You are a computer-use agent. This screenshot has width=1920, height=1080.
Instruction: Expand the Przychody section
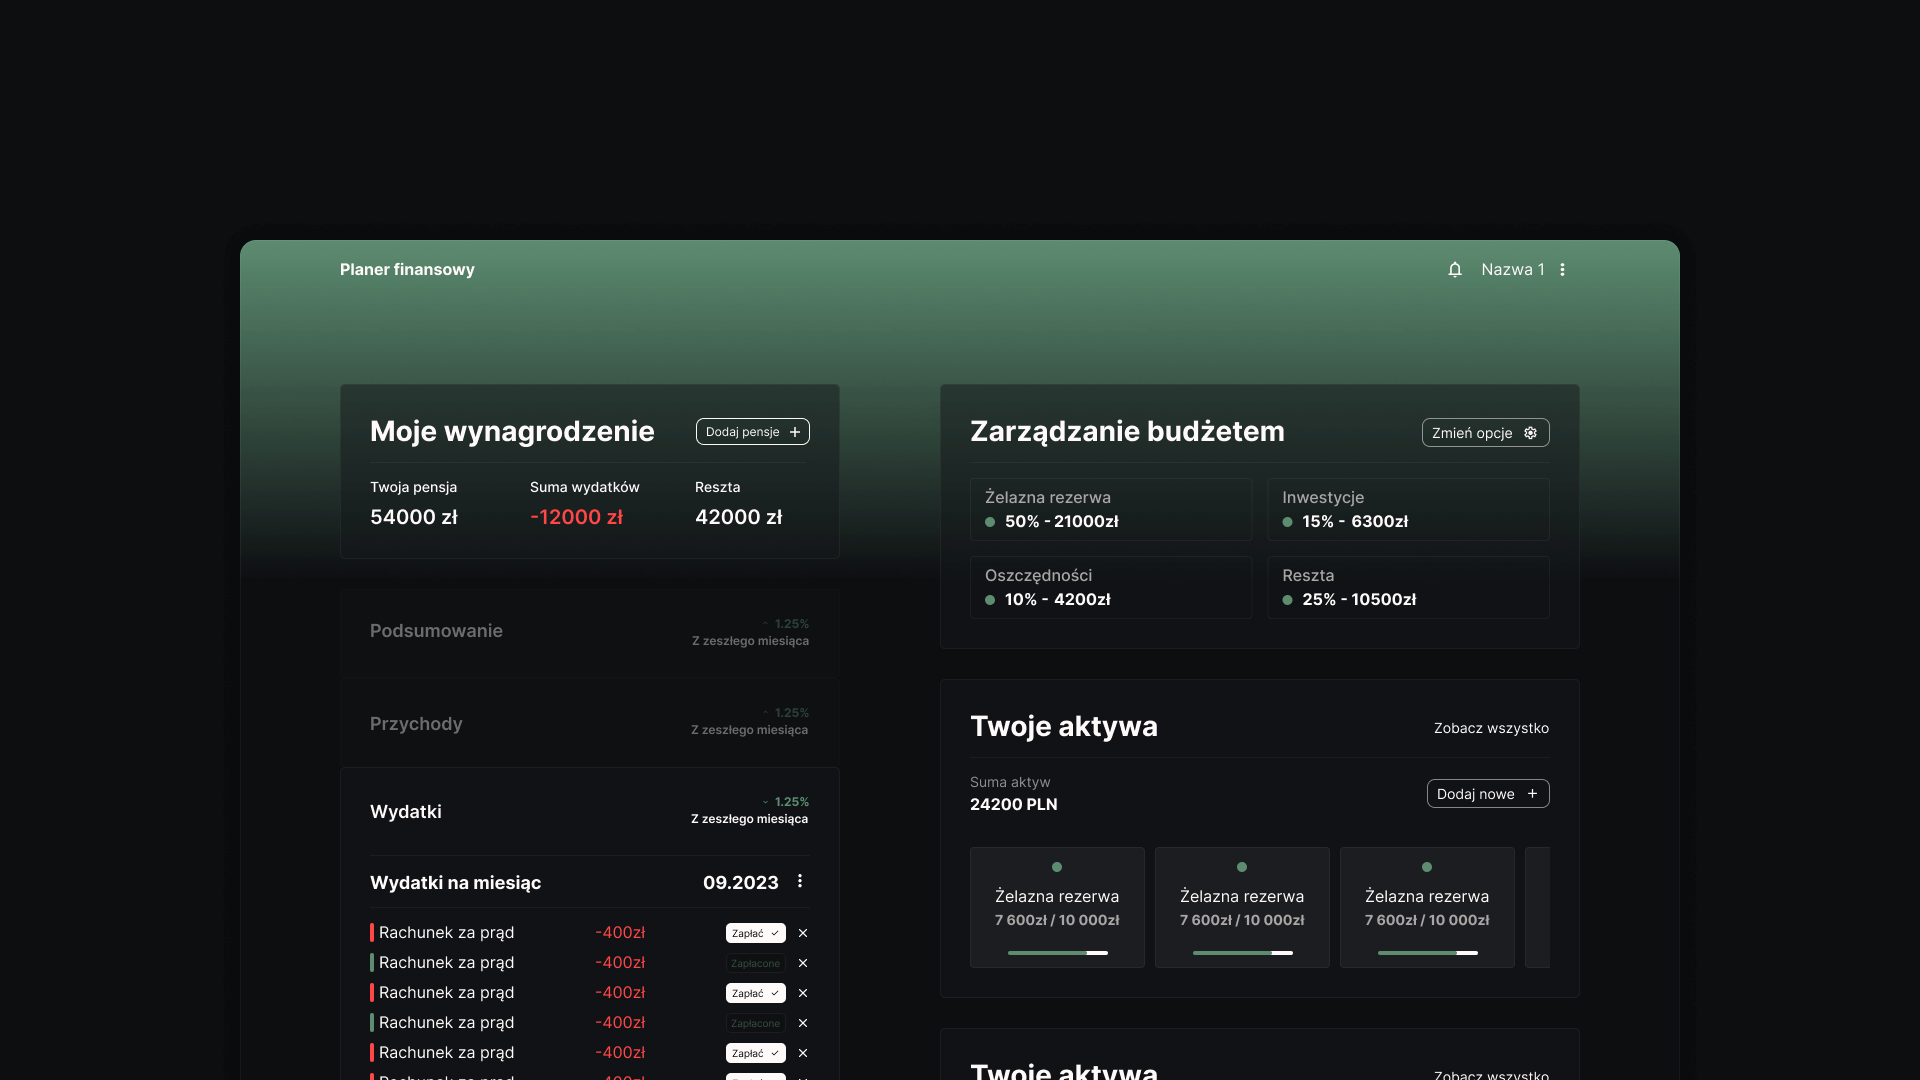417,723
